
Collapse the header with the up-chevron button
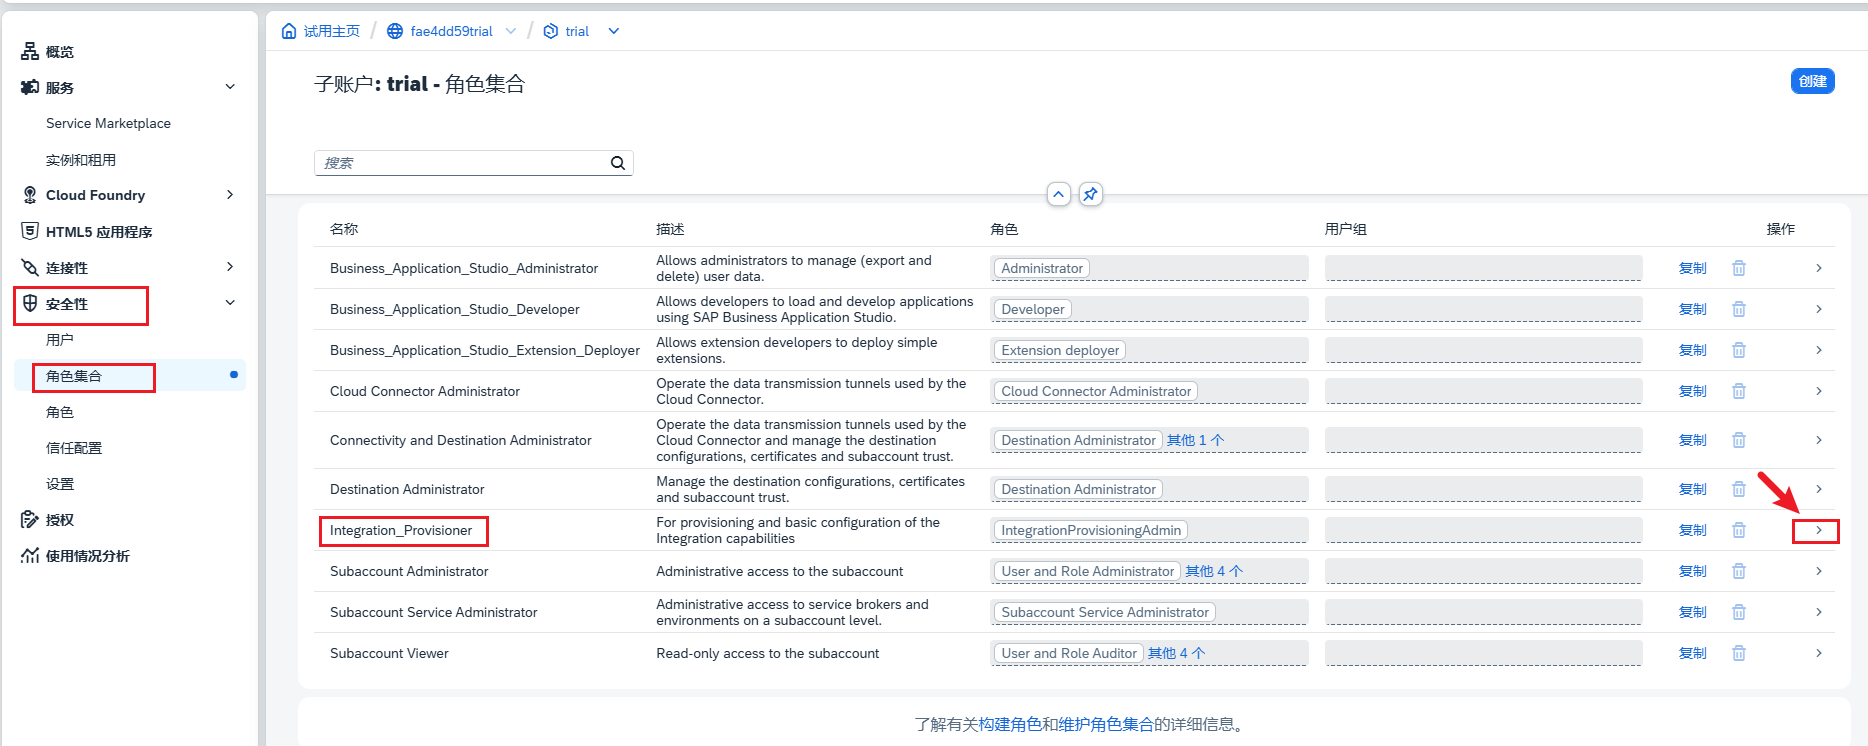click(x=1058, y=194)
